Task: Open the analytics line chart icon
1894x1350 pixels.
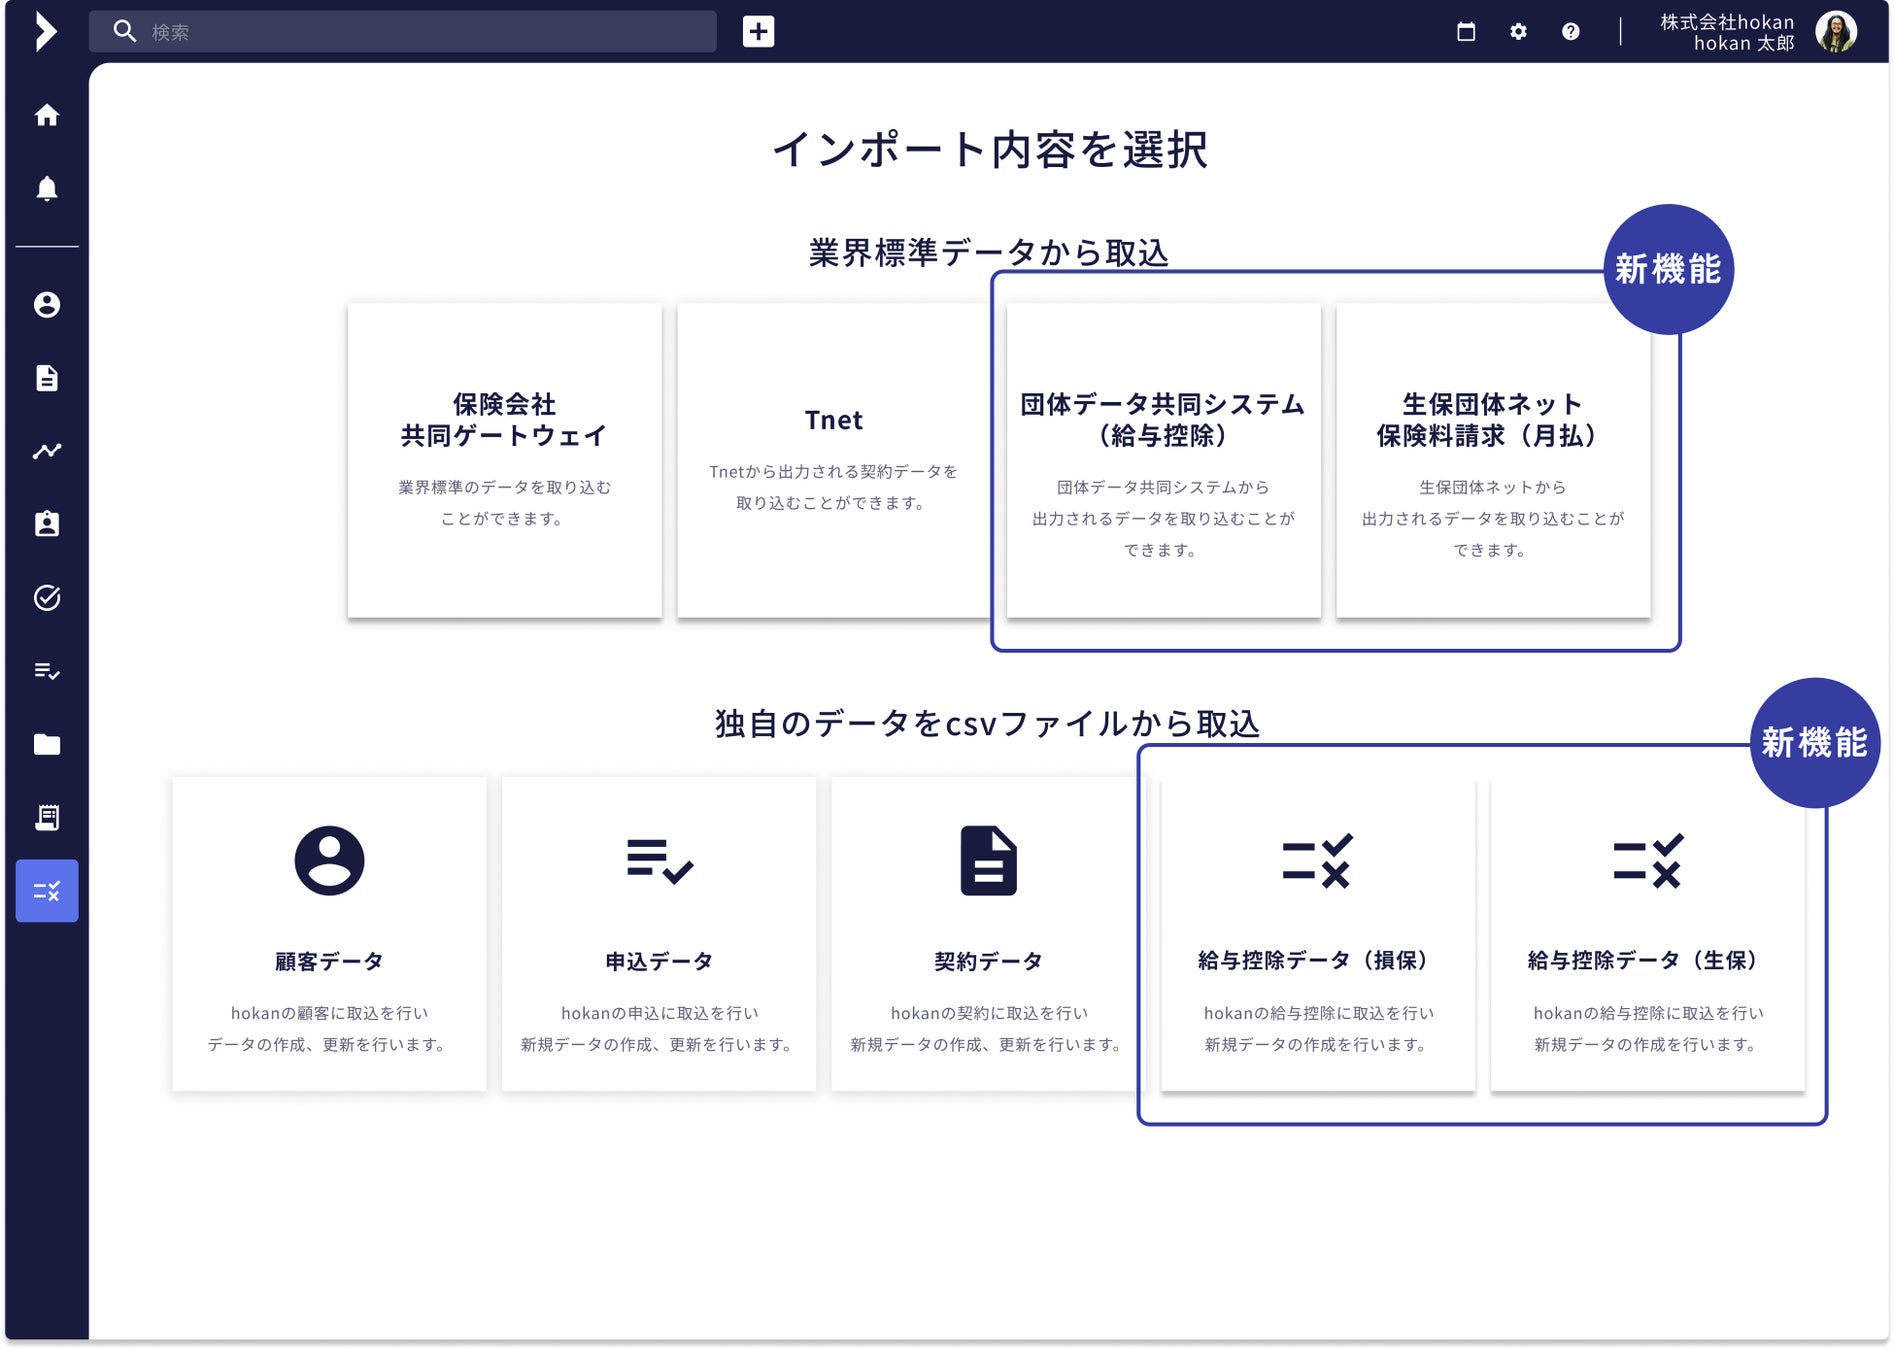Action: pos(47,451)
